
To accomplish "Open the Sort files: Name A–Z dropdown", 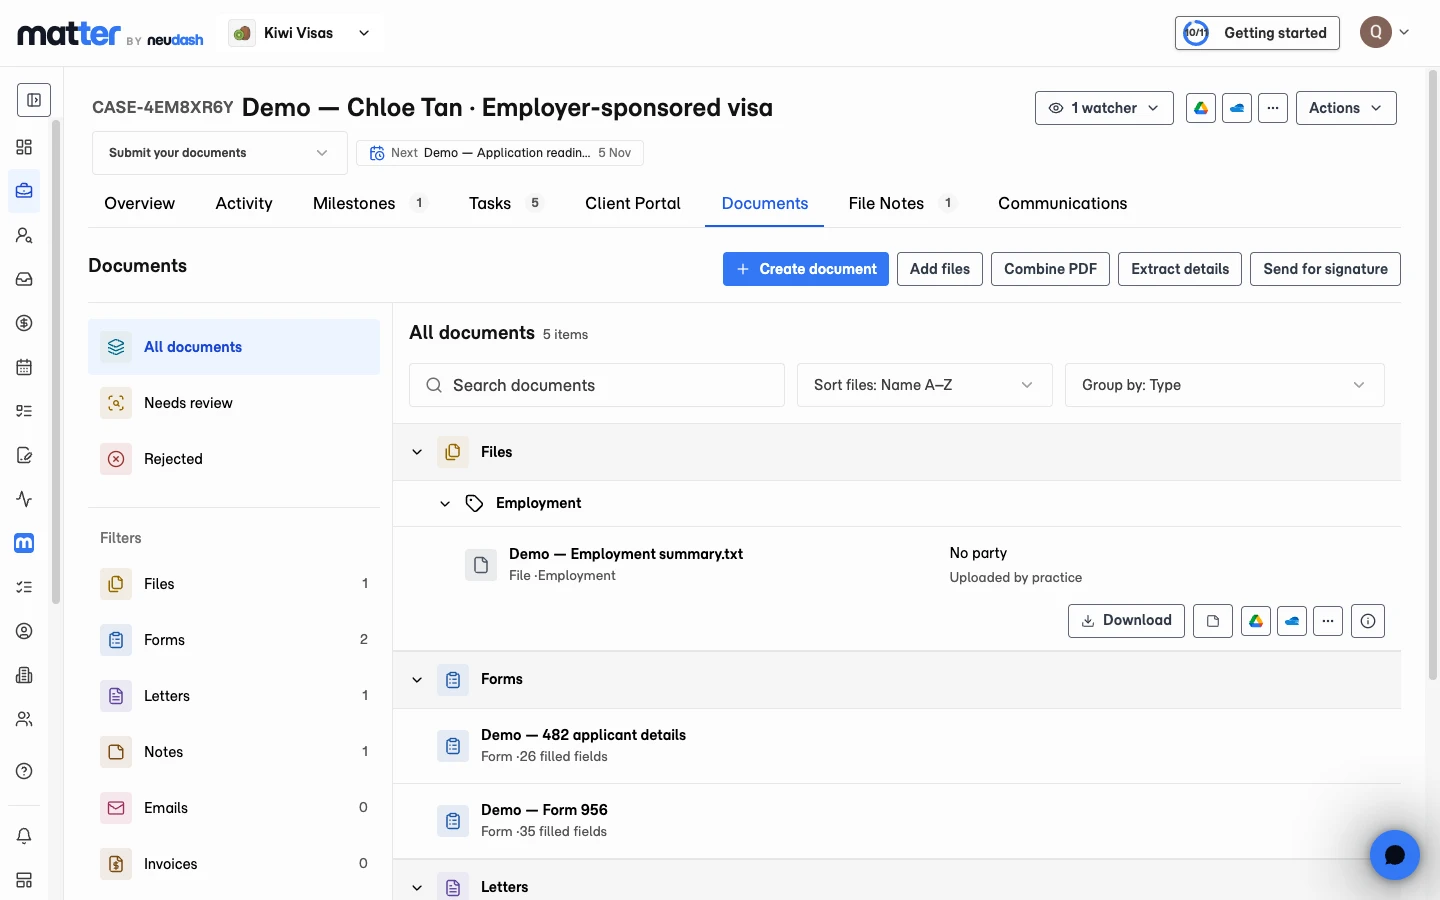I will pos(924,385).
